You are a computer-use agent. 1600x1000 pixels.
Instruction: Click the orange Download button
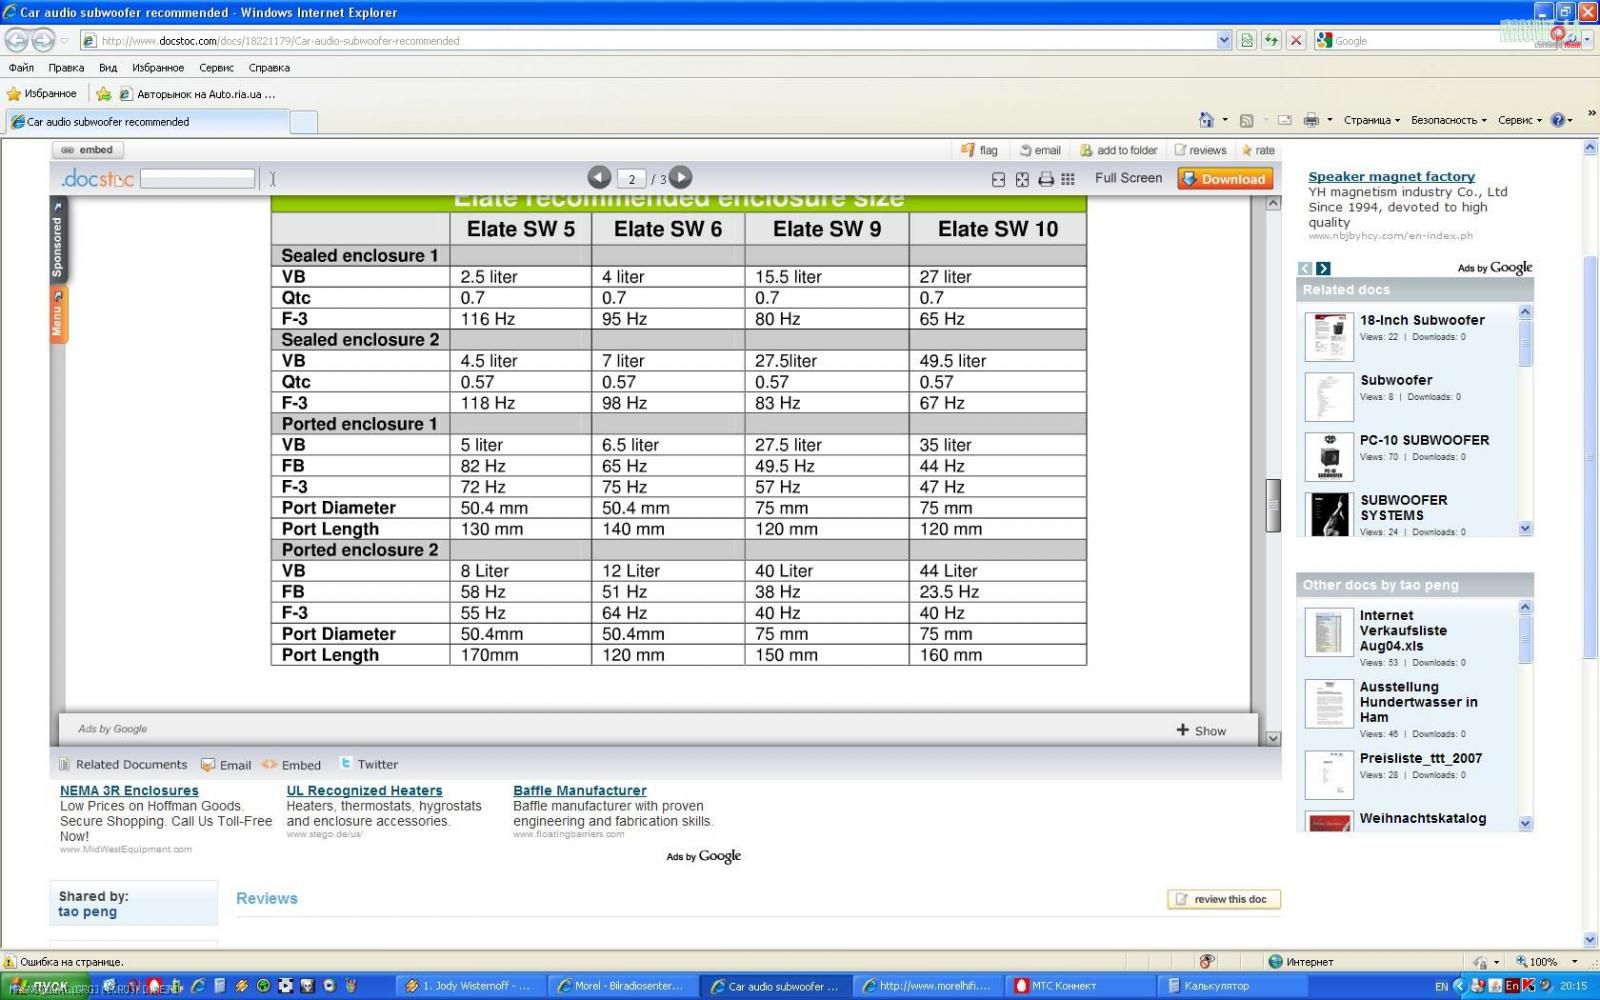[1224, 179]
